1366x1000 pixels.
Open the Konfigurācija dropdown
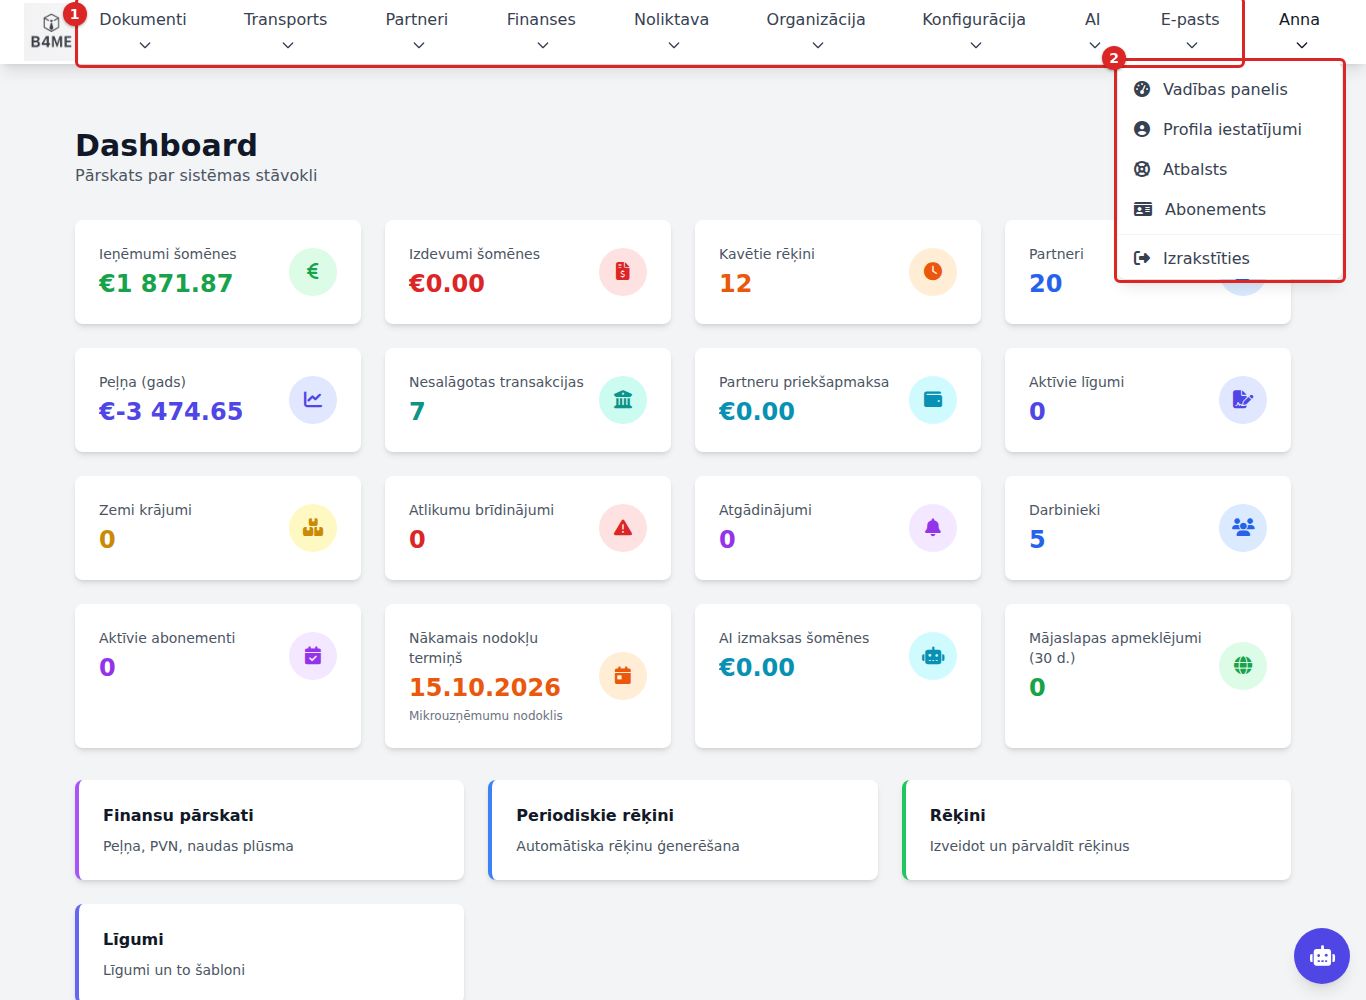(974, 31)
